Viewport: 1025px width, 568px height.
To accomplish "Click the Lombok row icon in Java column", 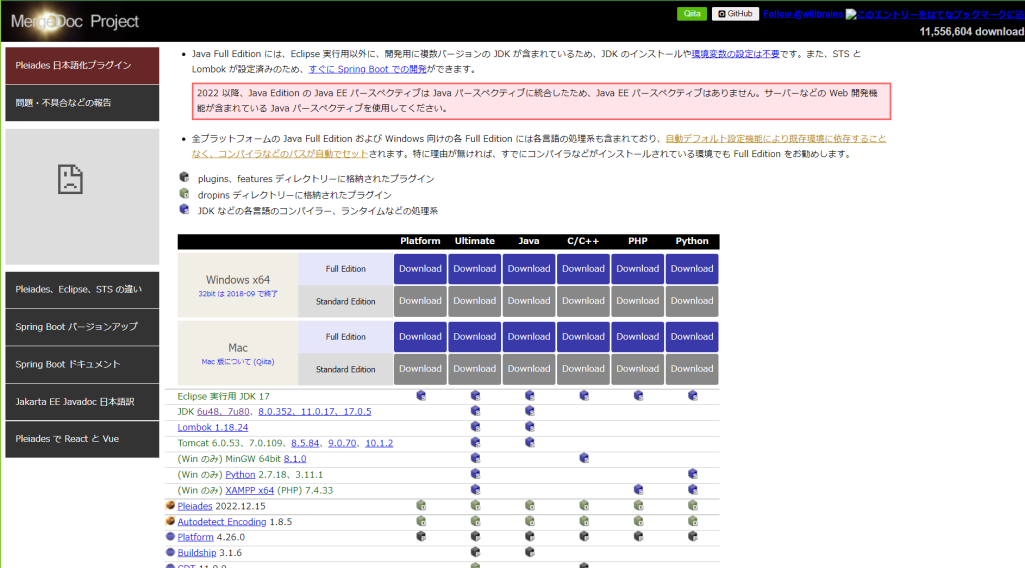I will pyautogui.click(x=529, y=427).
